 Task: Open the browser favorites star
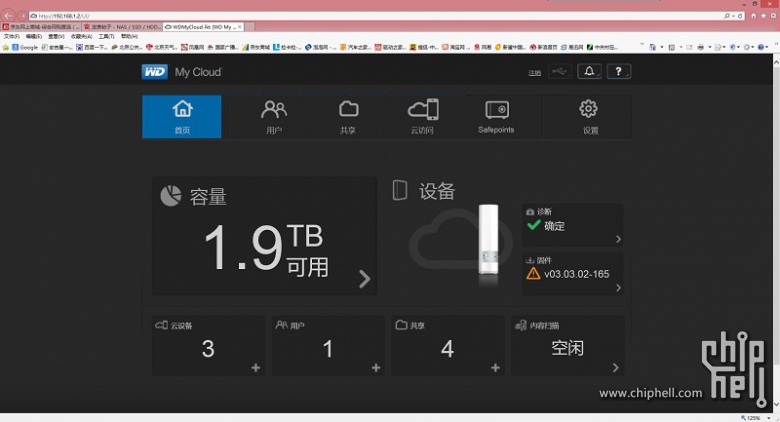coord(764,16)
